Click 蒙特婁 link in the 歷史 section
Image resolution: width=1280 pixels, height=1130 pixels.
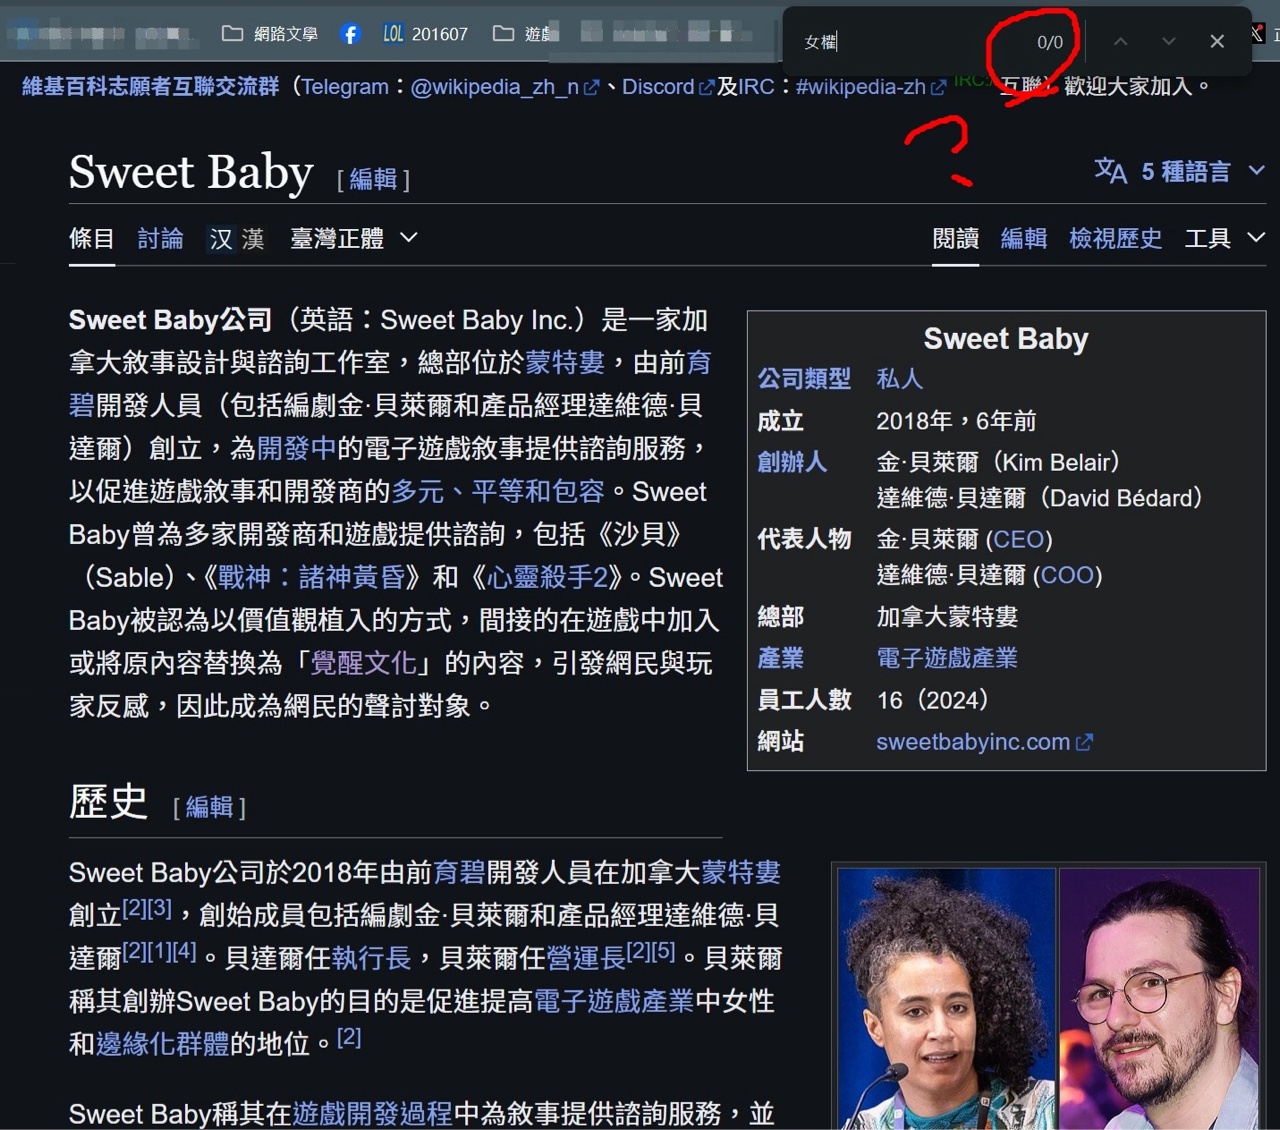741,872
